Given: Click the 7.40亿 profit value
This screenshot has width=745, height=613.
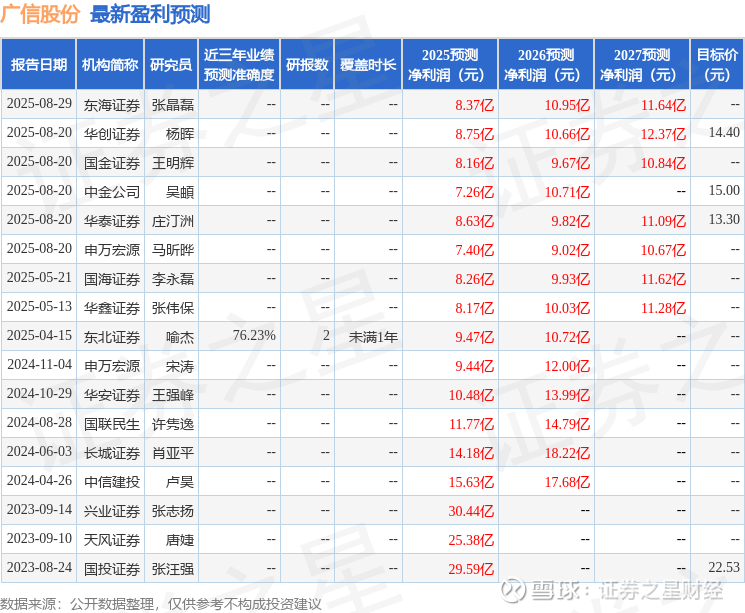Looking at the screenshot, I should point(474,250).
